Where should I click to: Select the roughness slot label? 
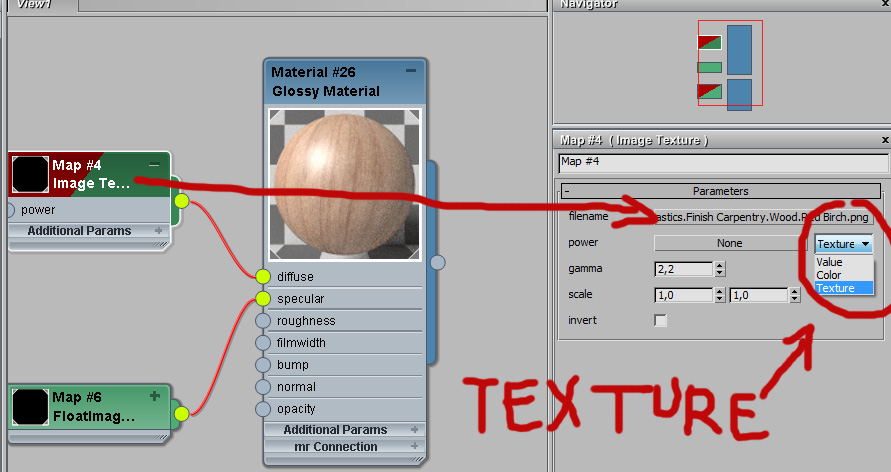306,321
